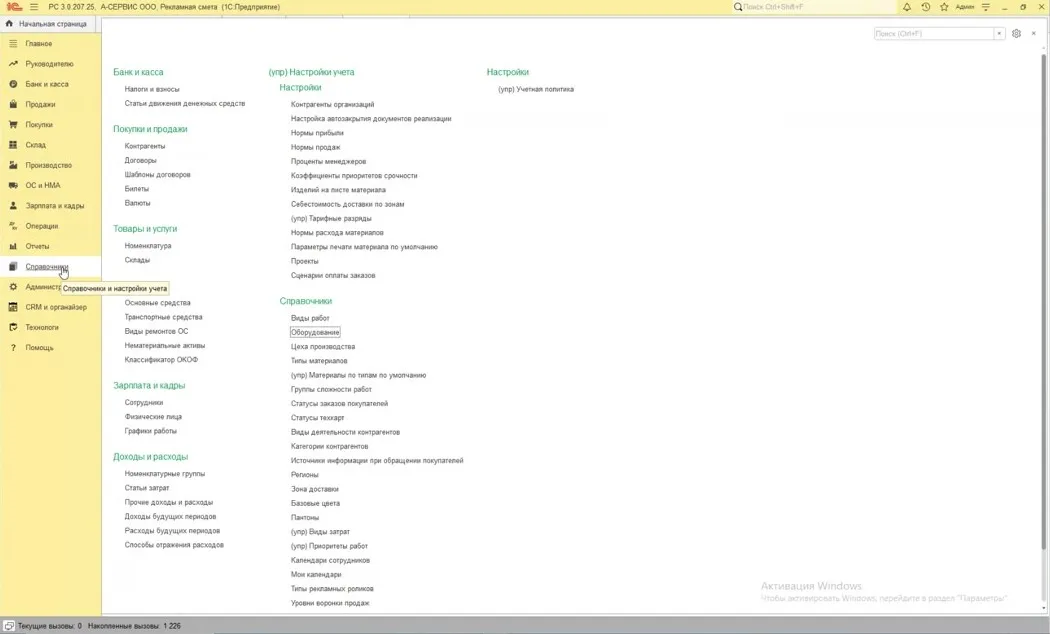The height and width of the screenshot is (634, 1050).
Task: Open the Номенклатура link
Action: point(148,246)
